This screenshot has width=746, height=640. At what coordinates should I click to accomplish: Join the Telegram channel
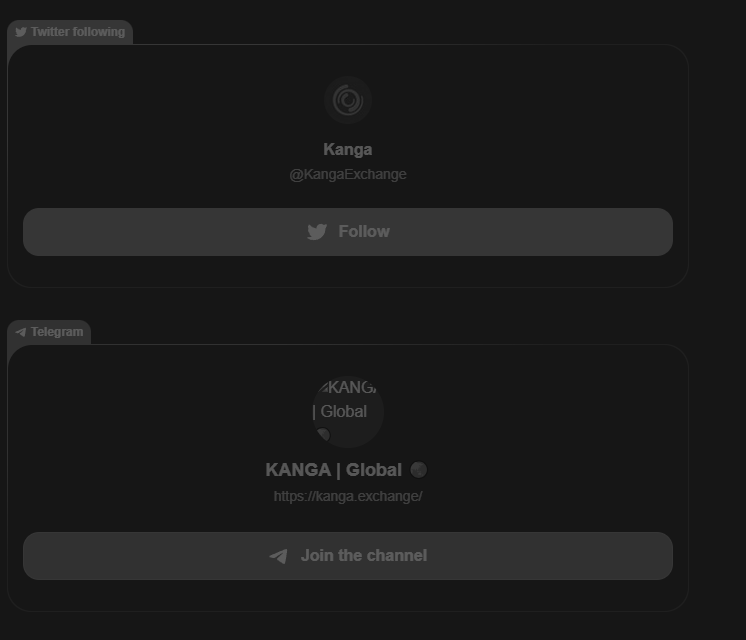point(348,556)
